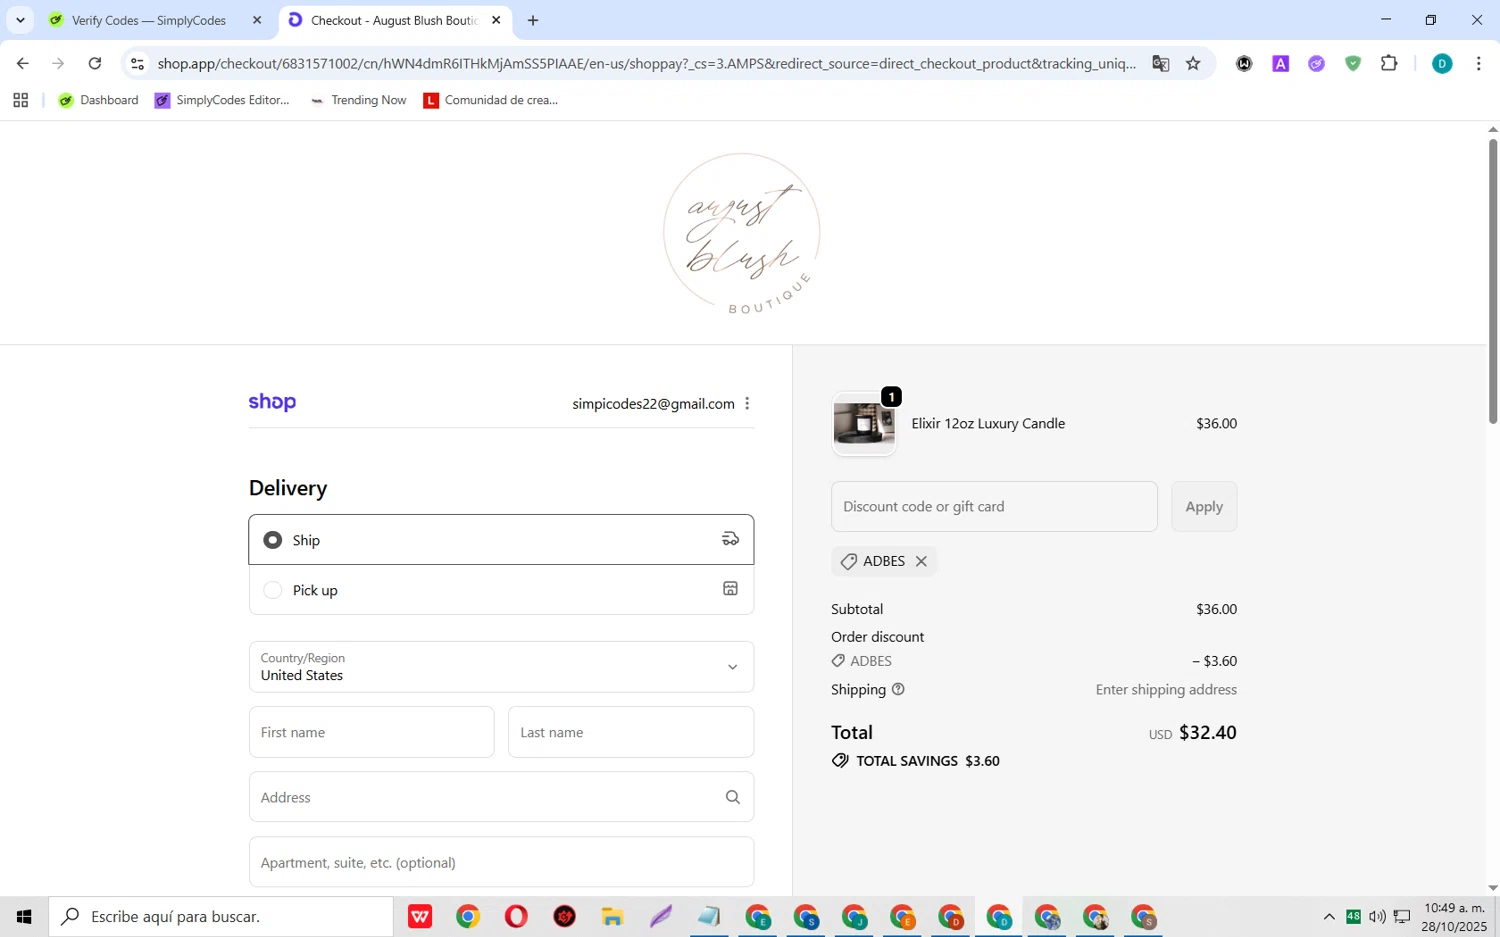Go forward in browser history
The height and width of the screenshot is (937, 1500).
pos(58,63)
